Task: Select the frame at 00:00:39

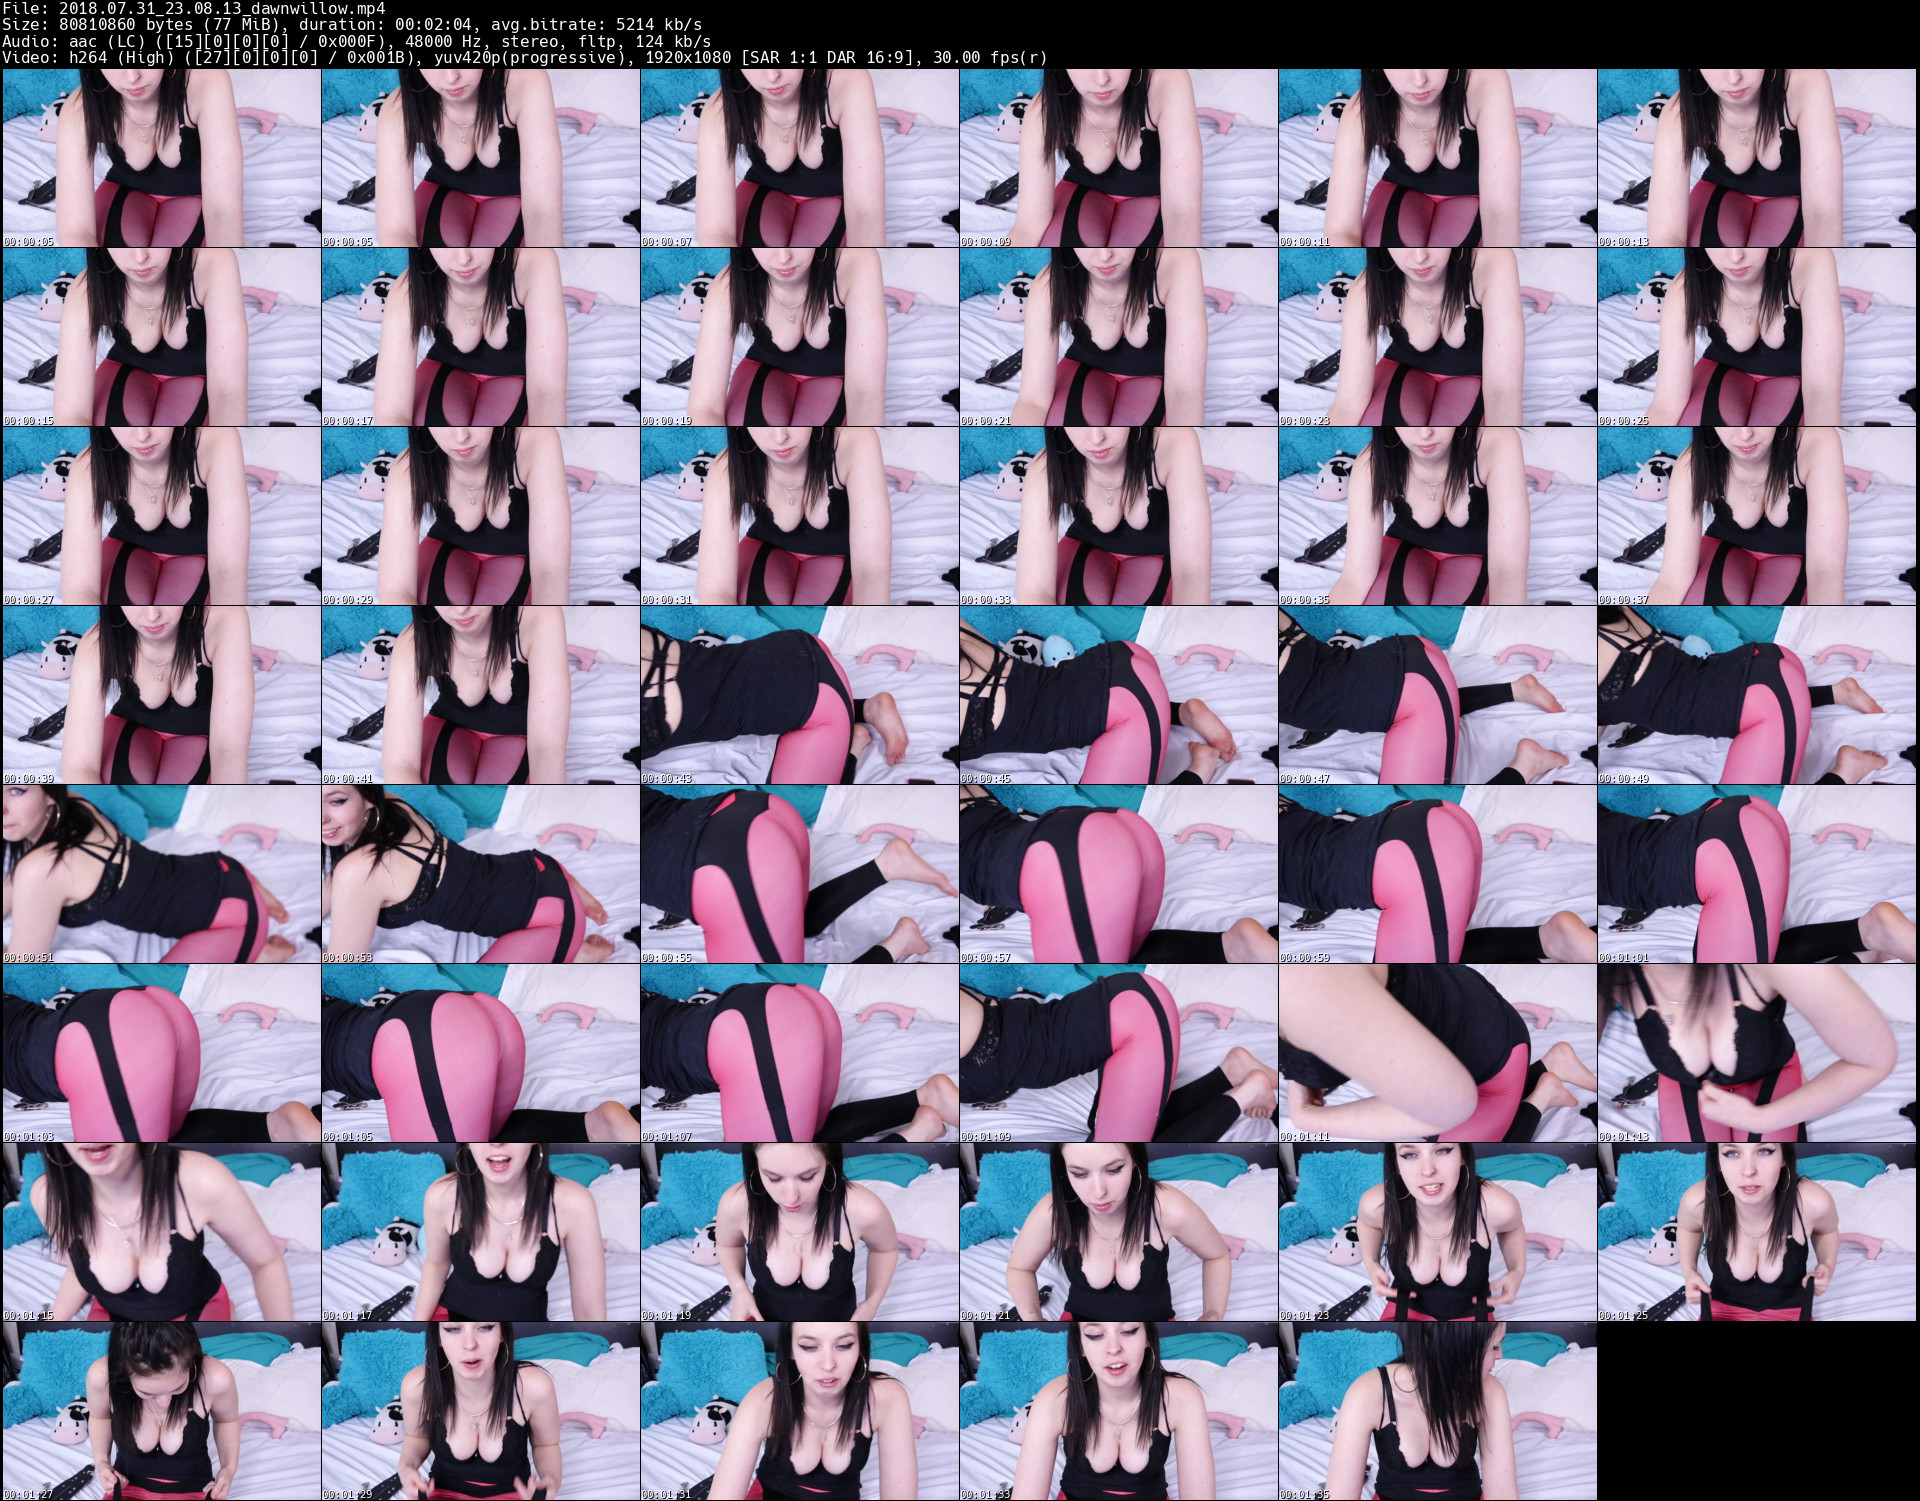Action: pyautogui.click(x=161, y=695)
